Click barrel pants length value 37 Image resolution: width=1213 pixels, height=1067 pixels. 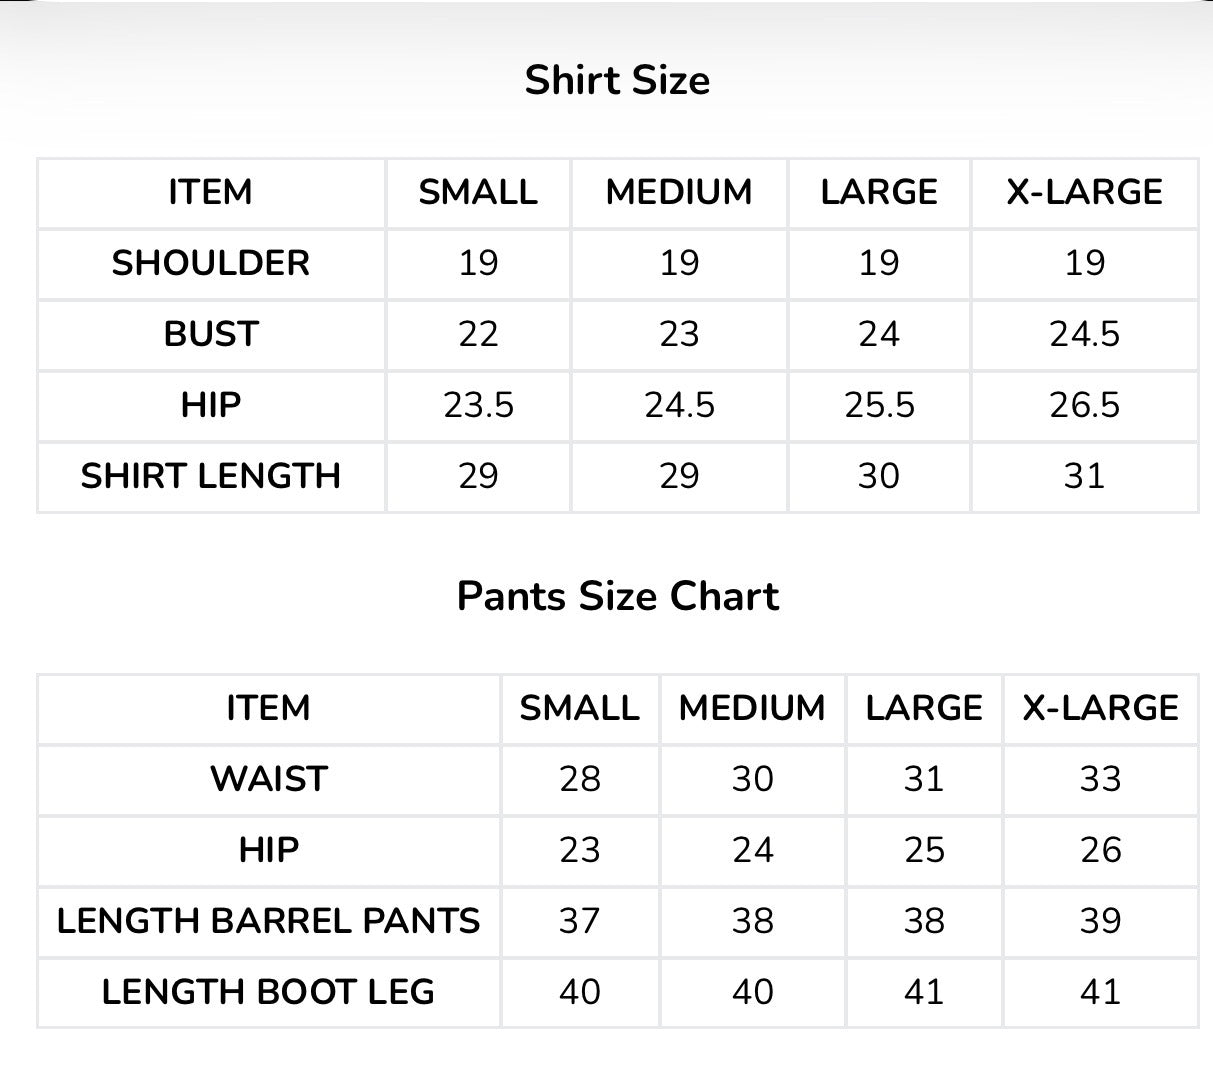coord(580,921)
